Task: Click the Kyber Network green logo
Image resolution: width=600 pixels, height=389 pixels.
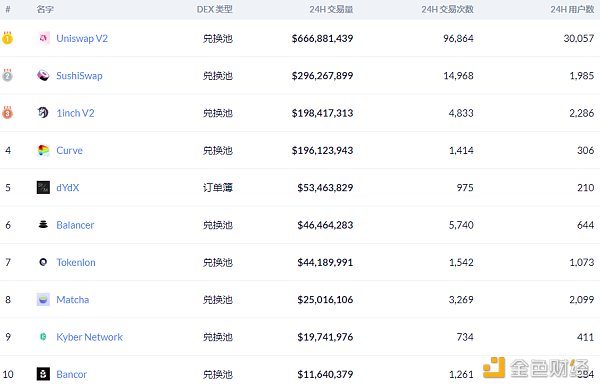Action: [43, 337]
